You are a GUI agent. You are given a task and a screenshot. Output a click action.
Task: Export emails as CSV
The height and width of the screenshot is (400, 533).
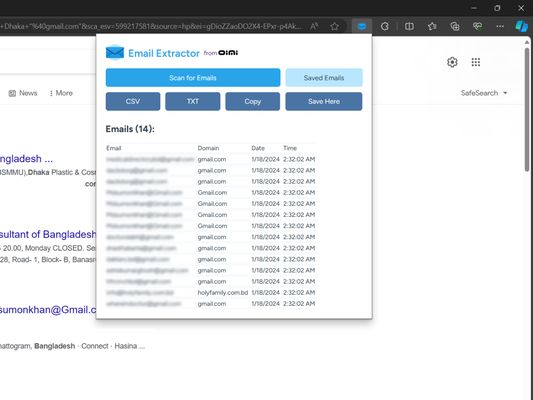tap(133, 101)
